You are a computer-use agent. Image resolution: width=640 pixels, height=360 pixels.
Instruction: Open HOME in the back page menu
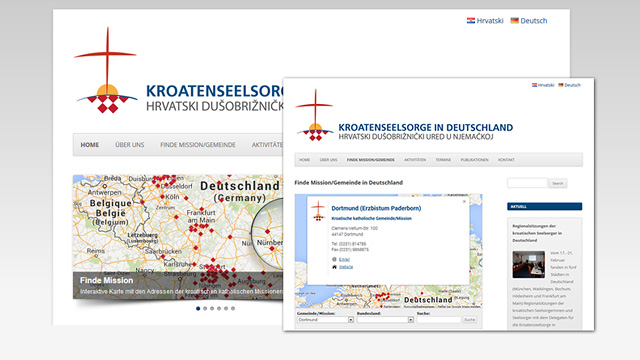coord(89,144)
